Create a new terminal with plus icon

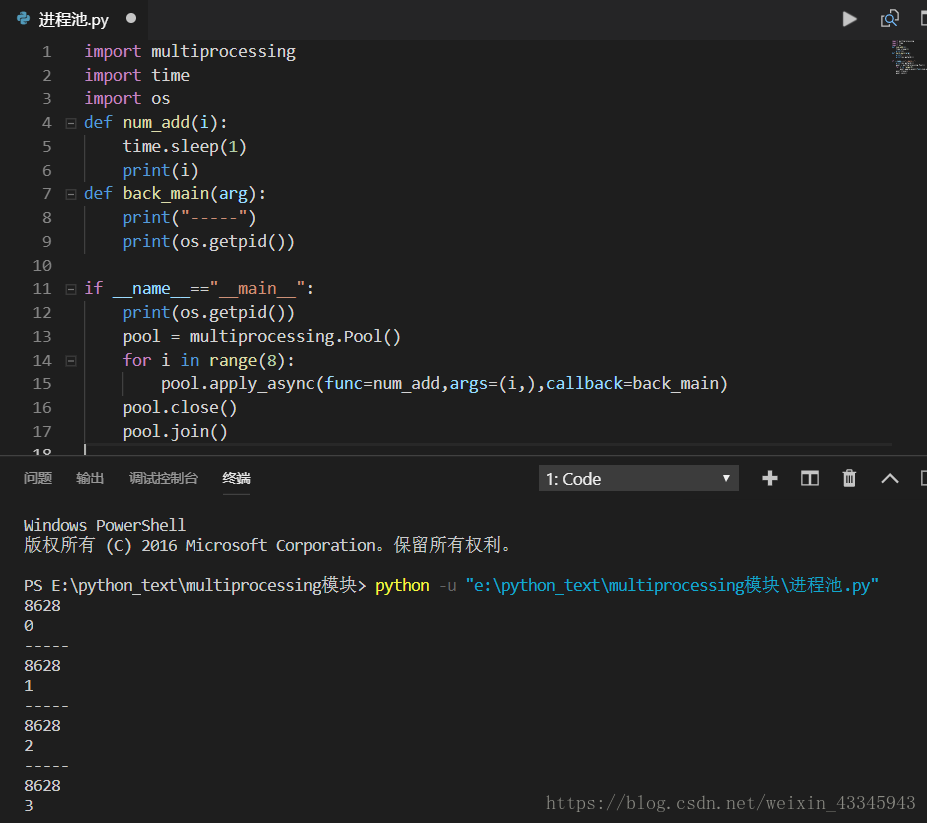[x=770, y=478]
